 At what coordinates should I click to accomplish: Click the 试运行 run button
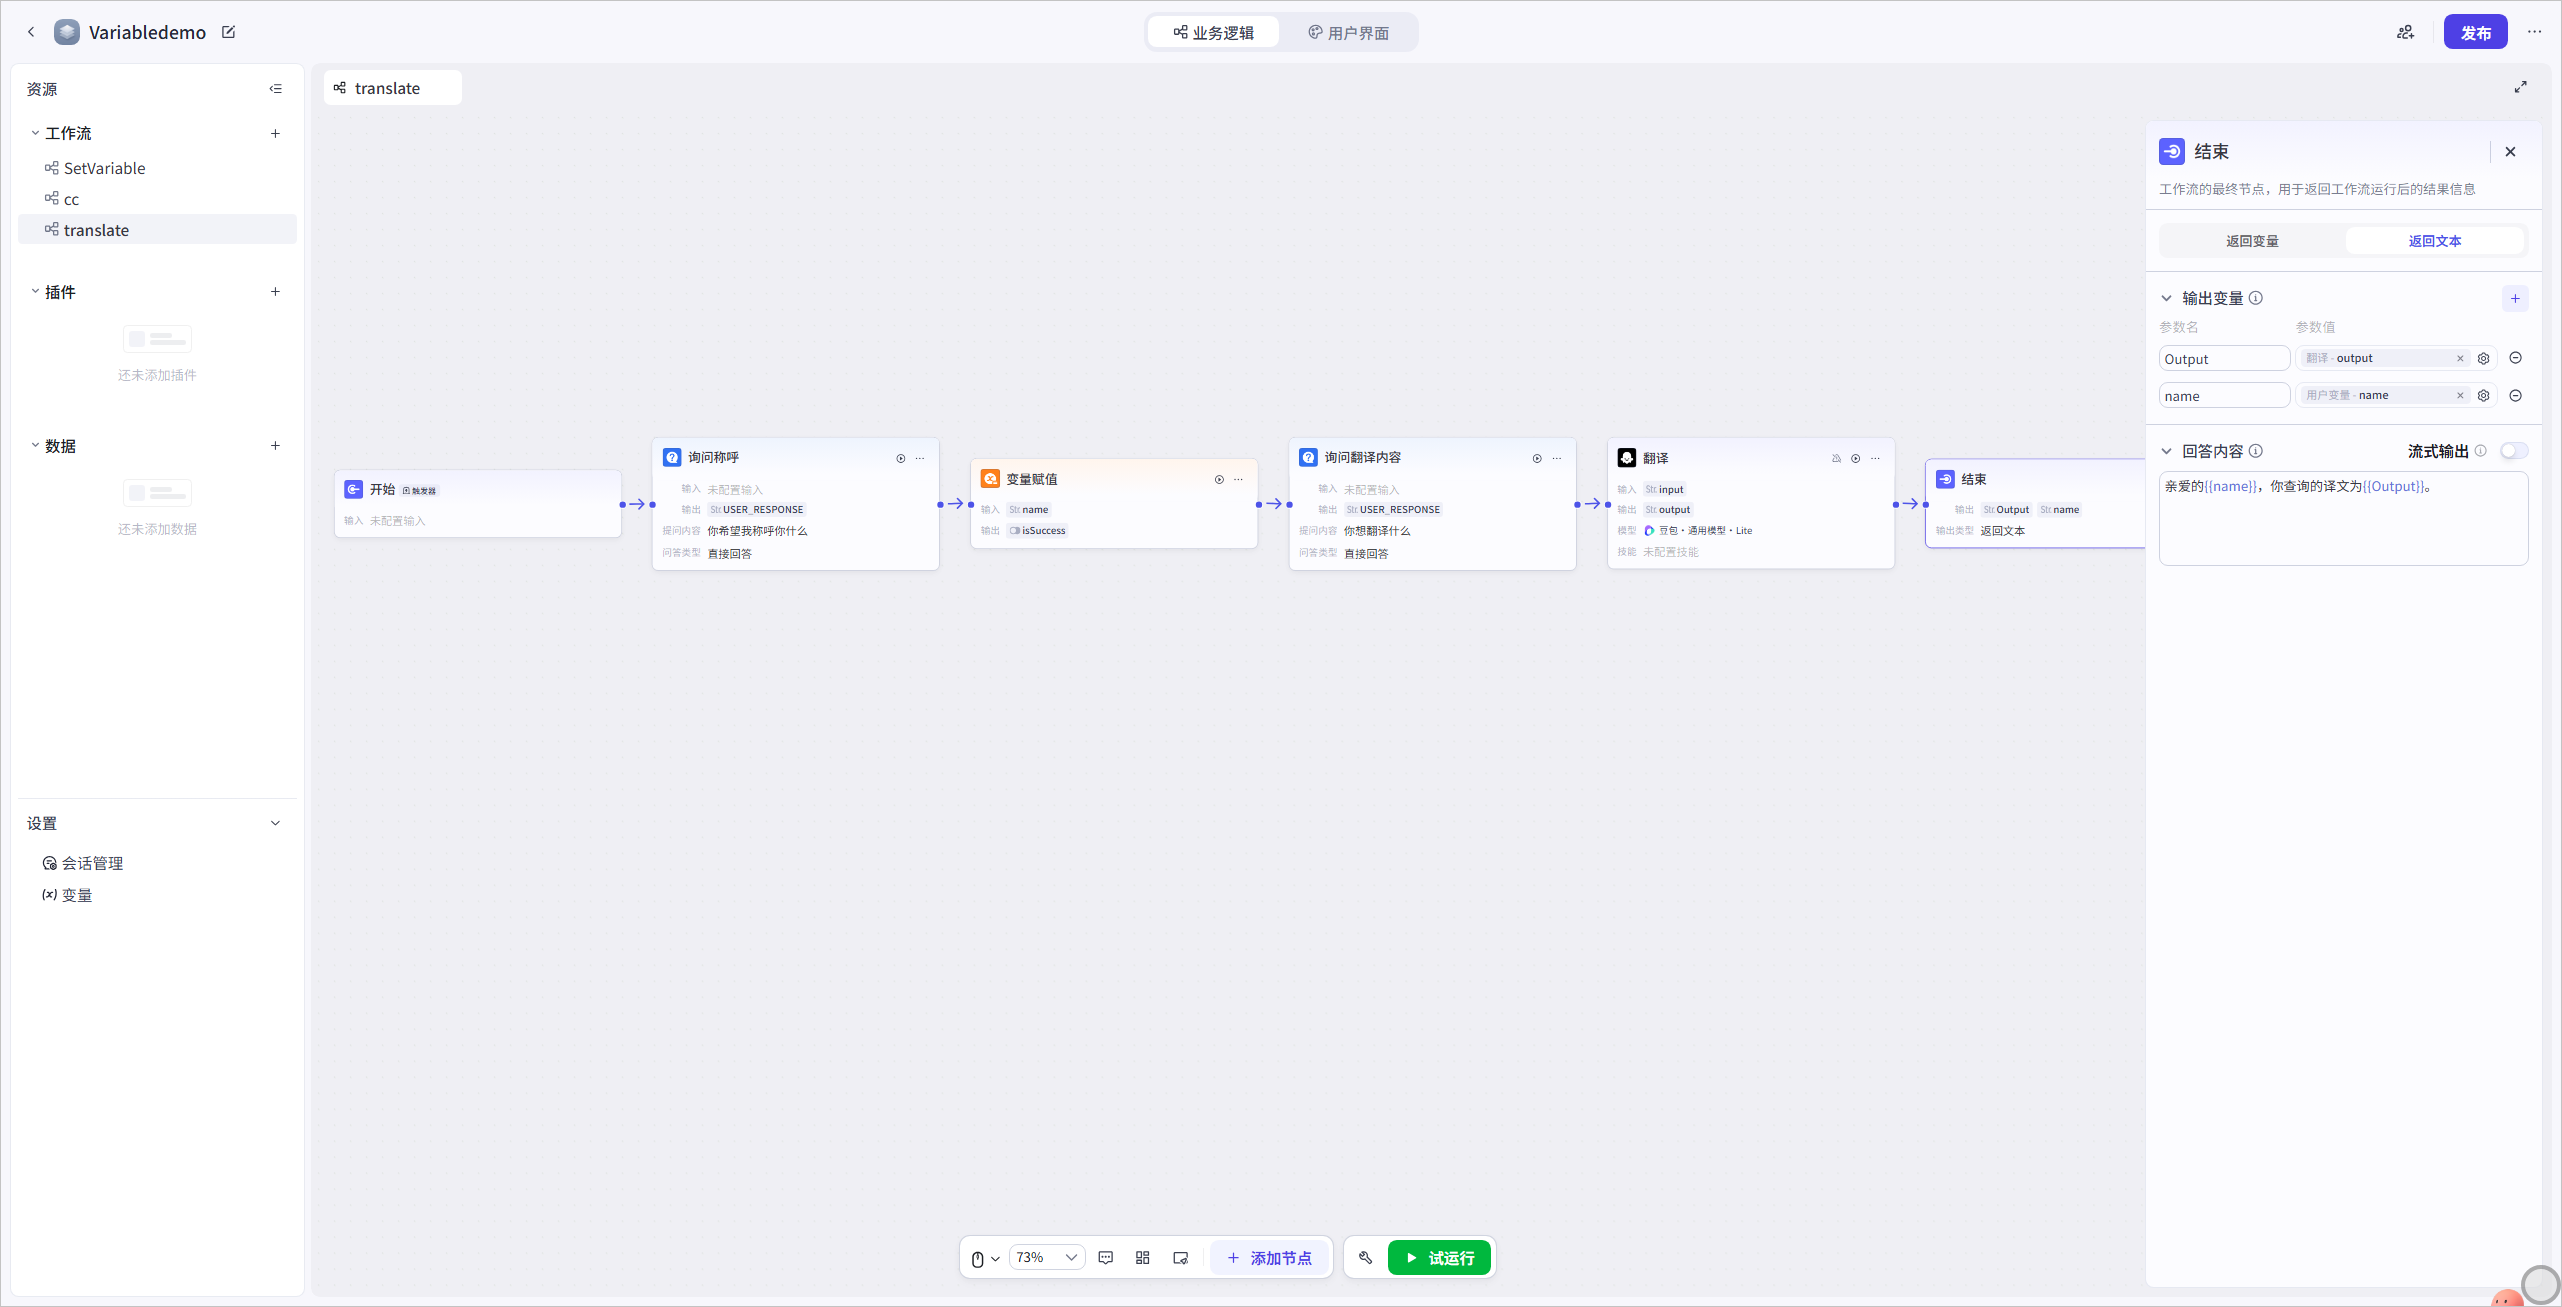pos(1440,1258)
